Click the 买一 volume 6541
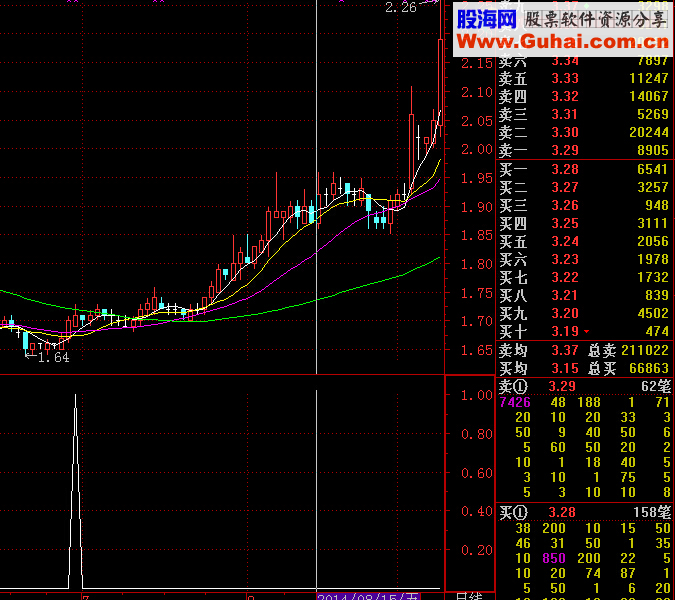Screen dimensions: 675x600 653,170
